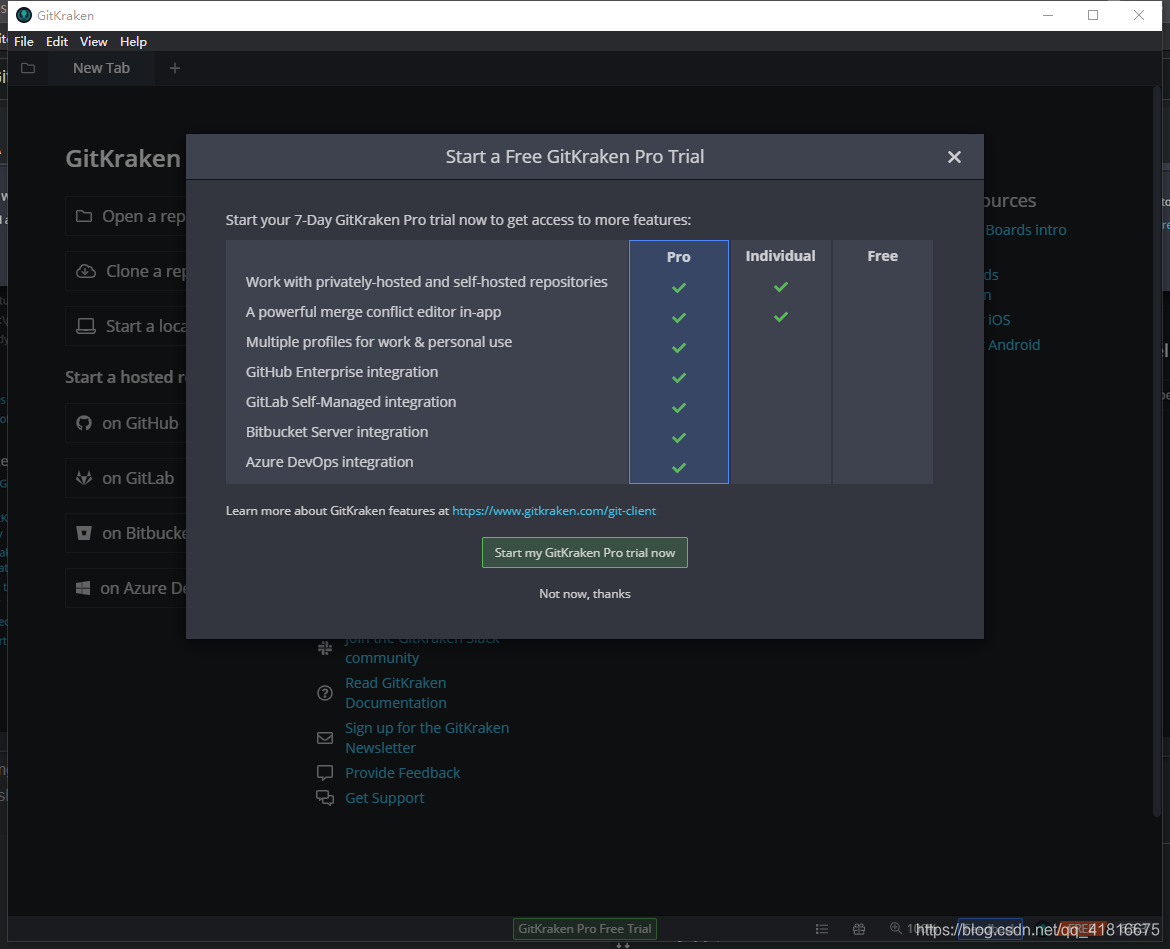Image resolution: width=1170 pixels, height=949 pixels.
Task: Click the community link text
Action: [381, 658]
